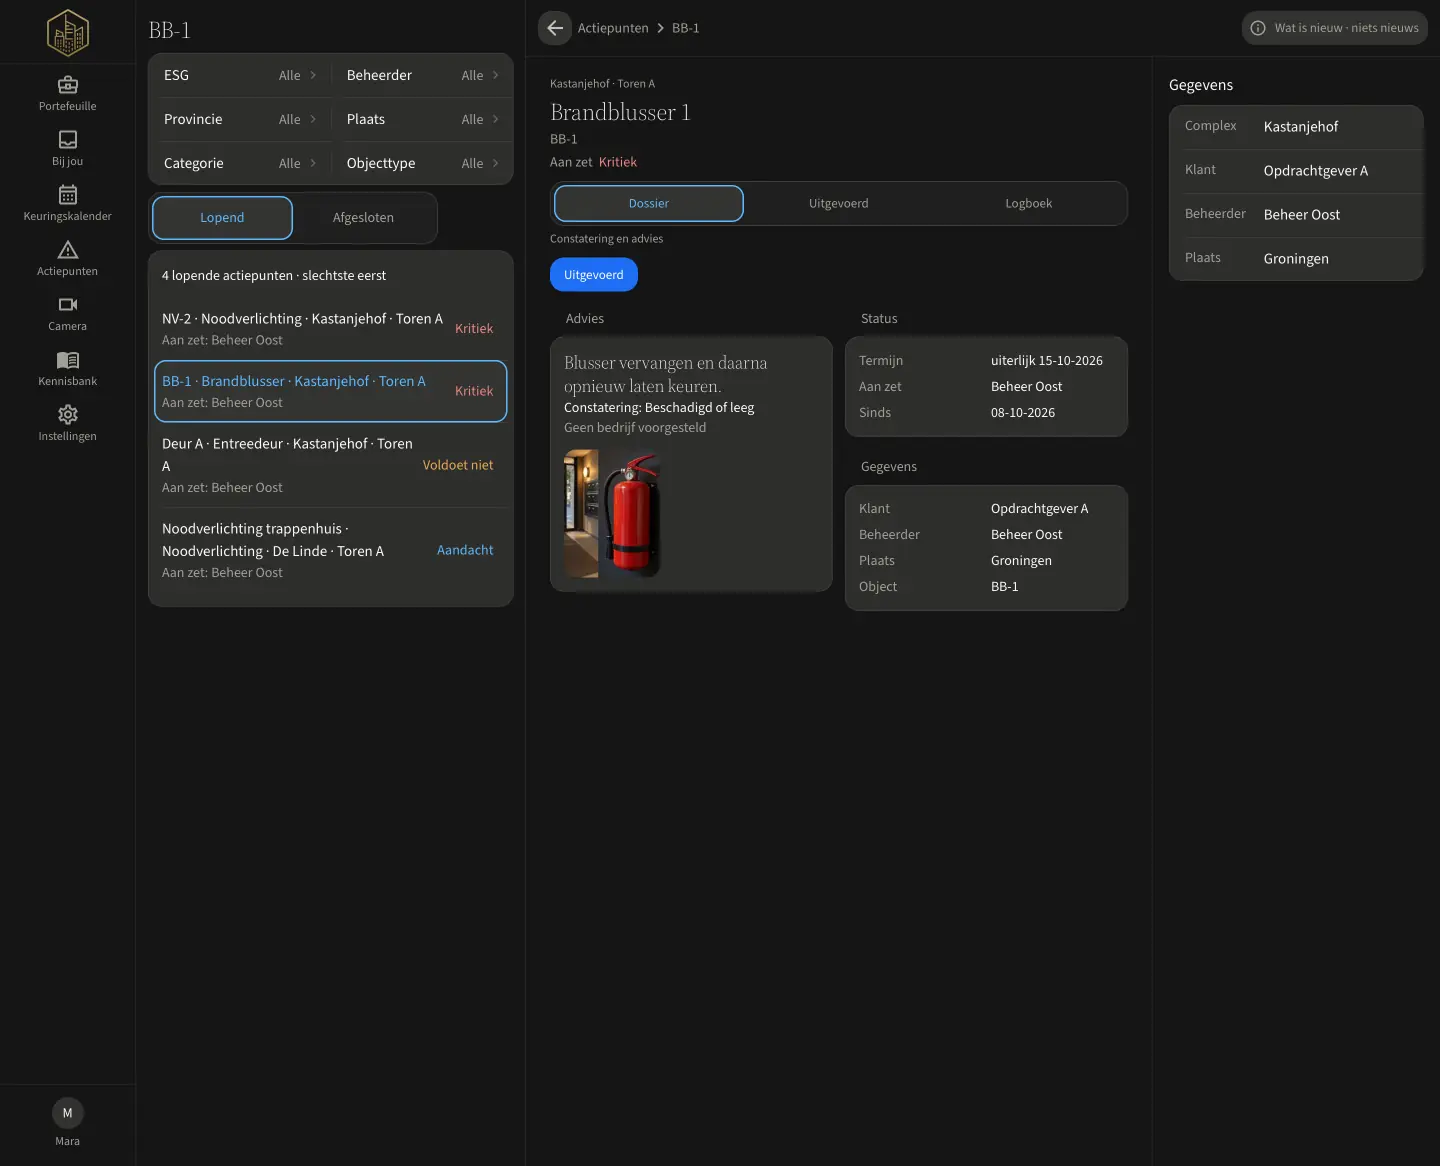Select the Dossier tab
The image size is (1440, 1166).
[649, 203]
